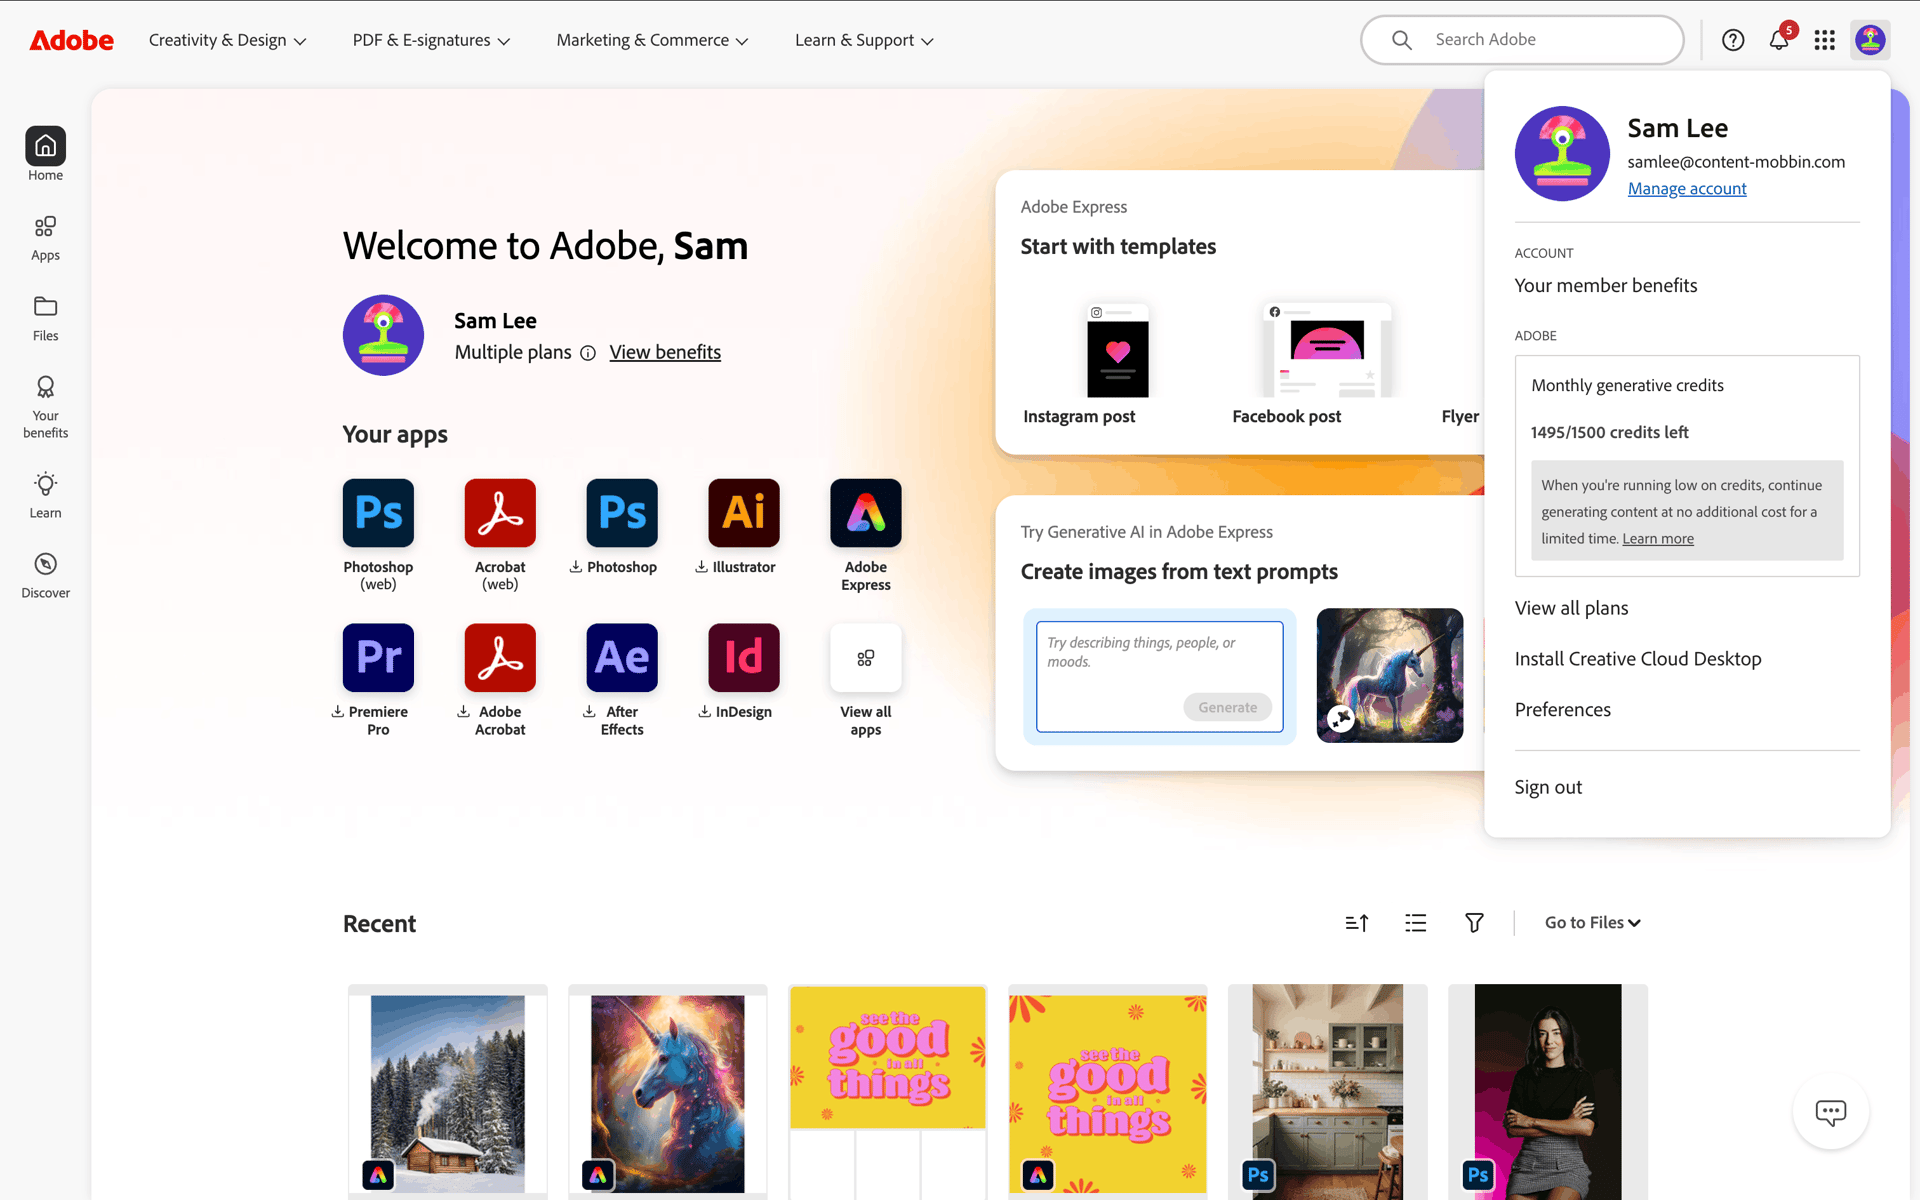The width and height of the screenshot is (1920, 1200).
Task: Click the Search Adobe field
Action: 1522,40
